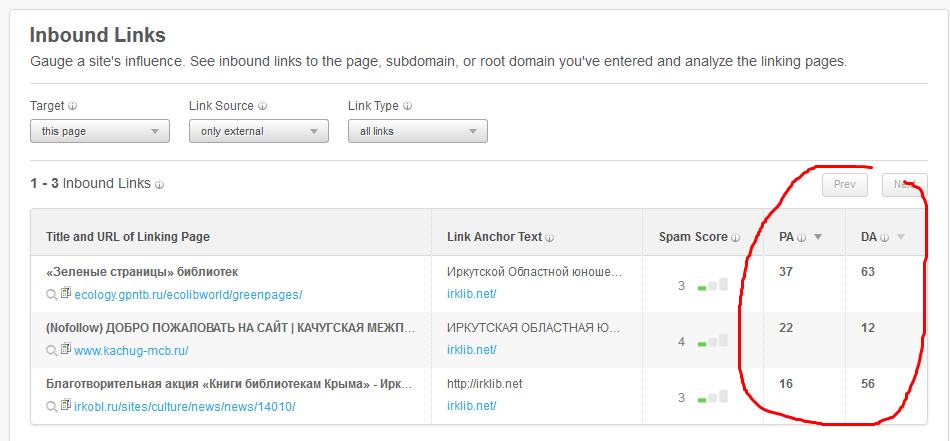The height and width of the screenshot is (441, 950).
Task: Open the www.kachug-mcb.ru/ link
Action: (x=131, y=351)
